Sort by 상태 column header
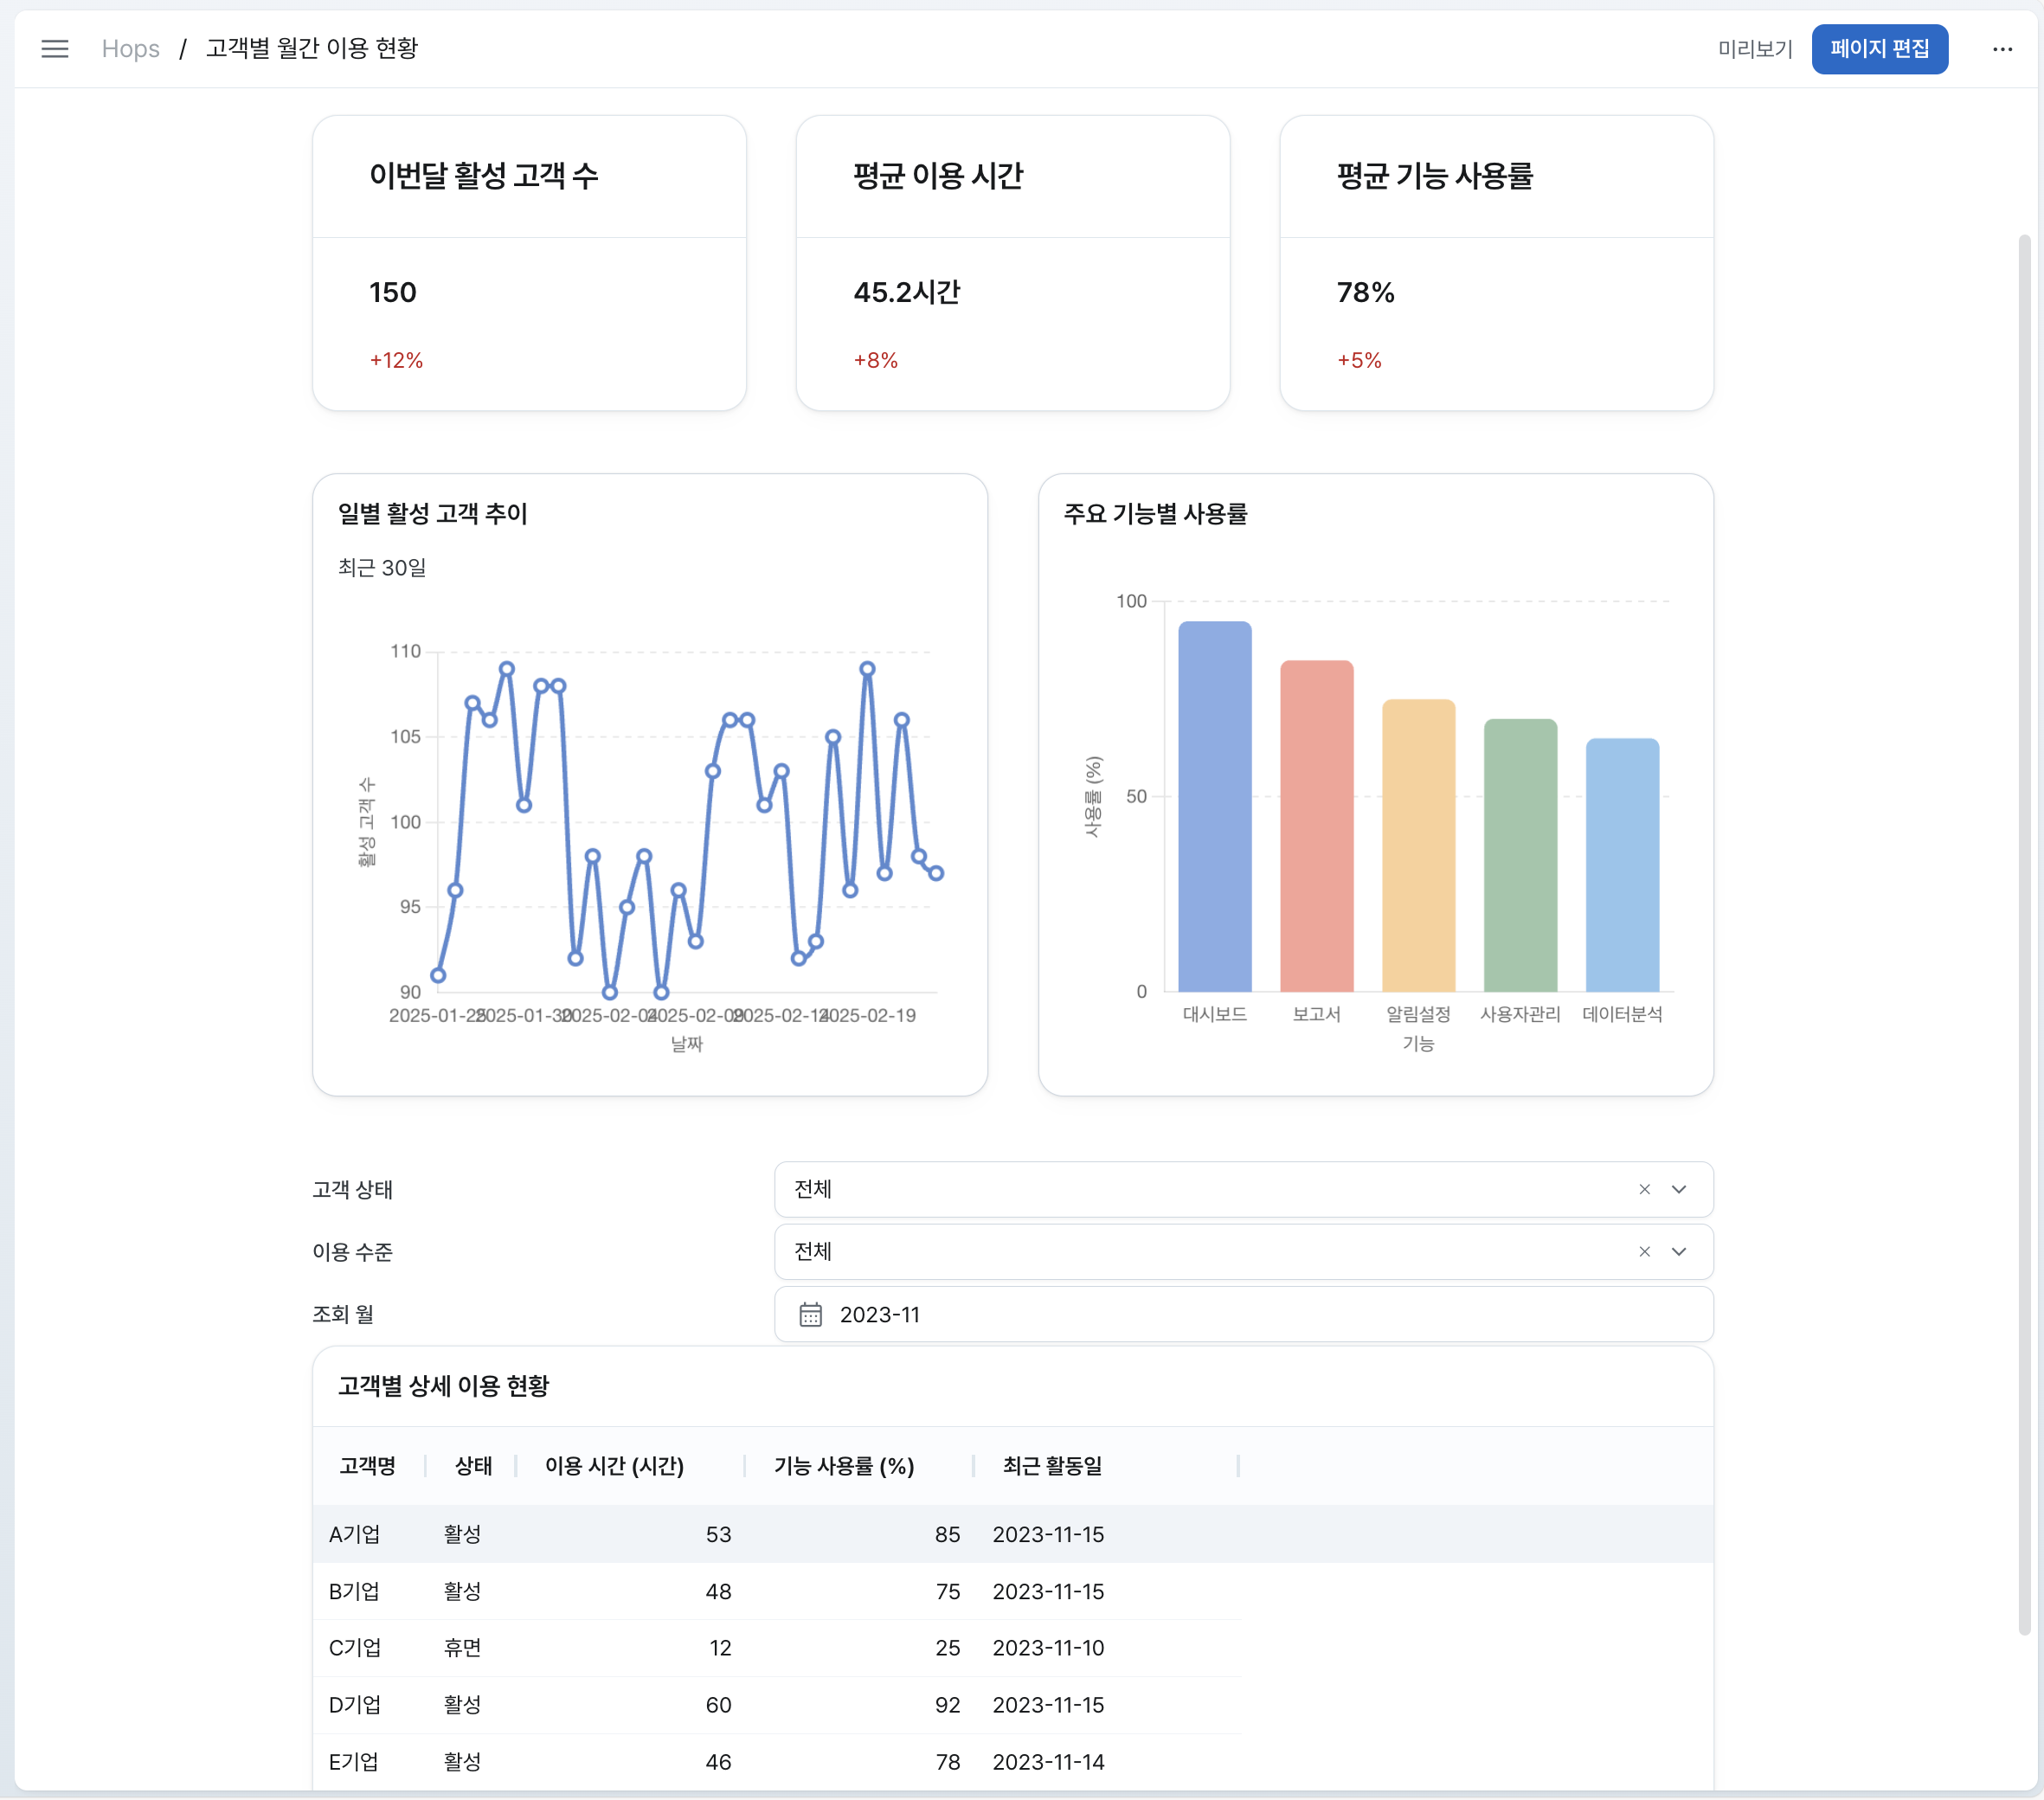The width and height of the screenshot is (2044, 1800). [x=473, y=1465]
